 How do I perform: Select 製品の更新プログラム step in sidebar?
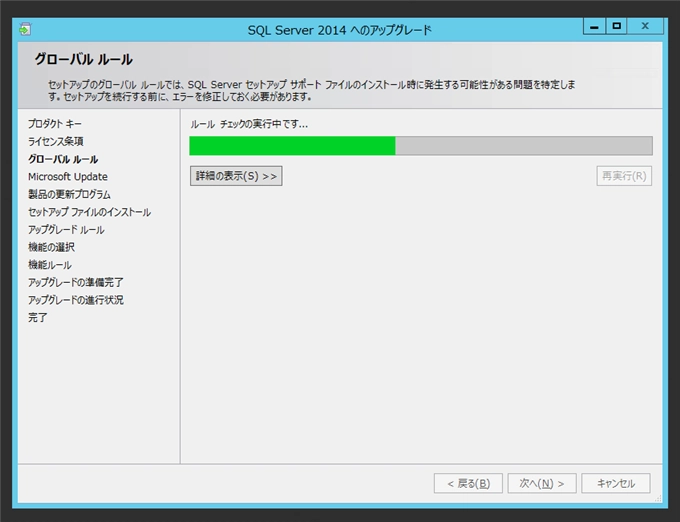coord(69,194)
